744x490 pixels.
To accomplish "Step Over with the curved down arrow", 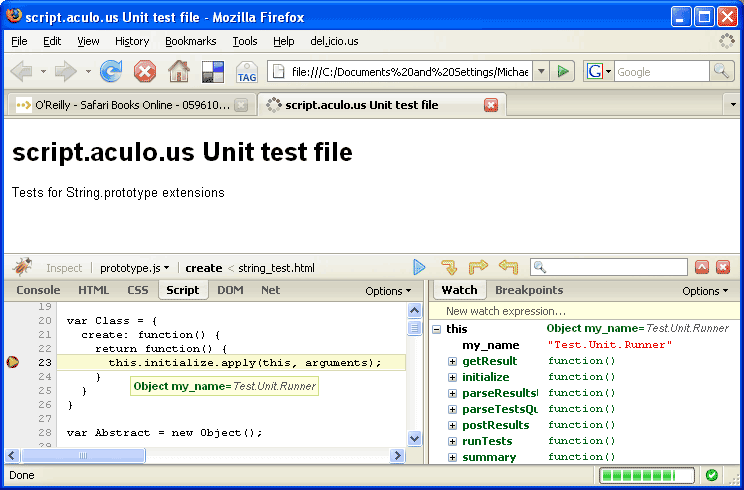I will [449, 267].
